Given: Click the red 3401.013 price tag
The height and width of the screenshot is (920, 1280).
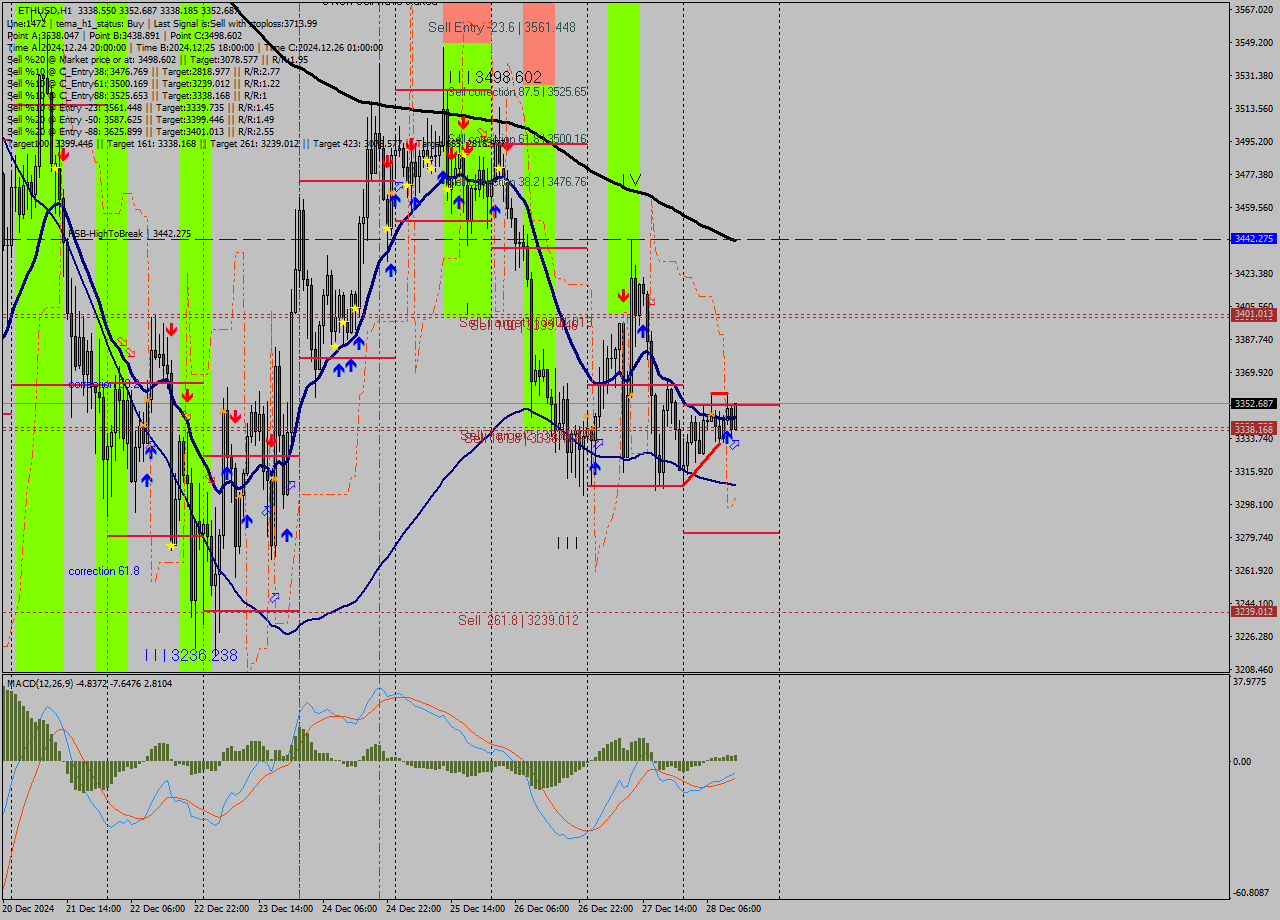Looking at the screenshot, I should click(1254, 314).
